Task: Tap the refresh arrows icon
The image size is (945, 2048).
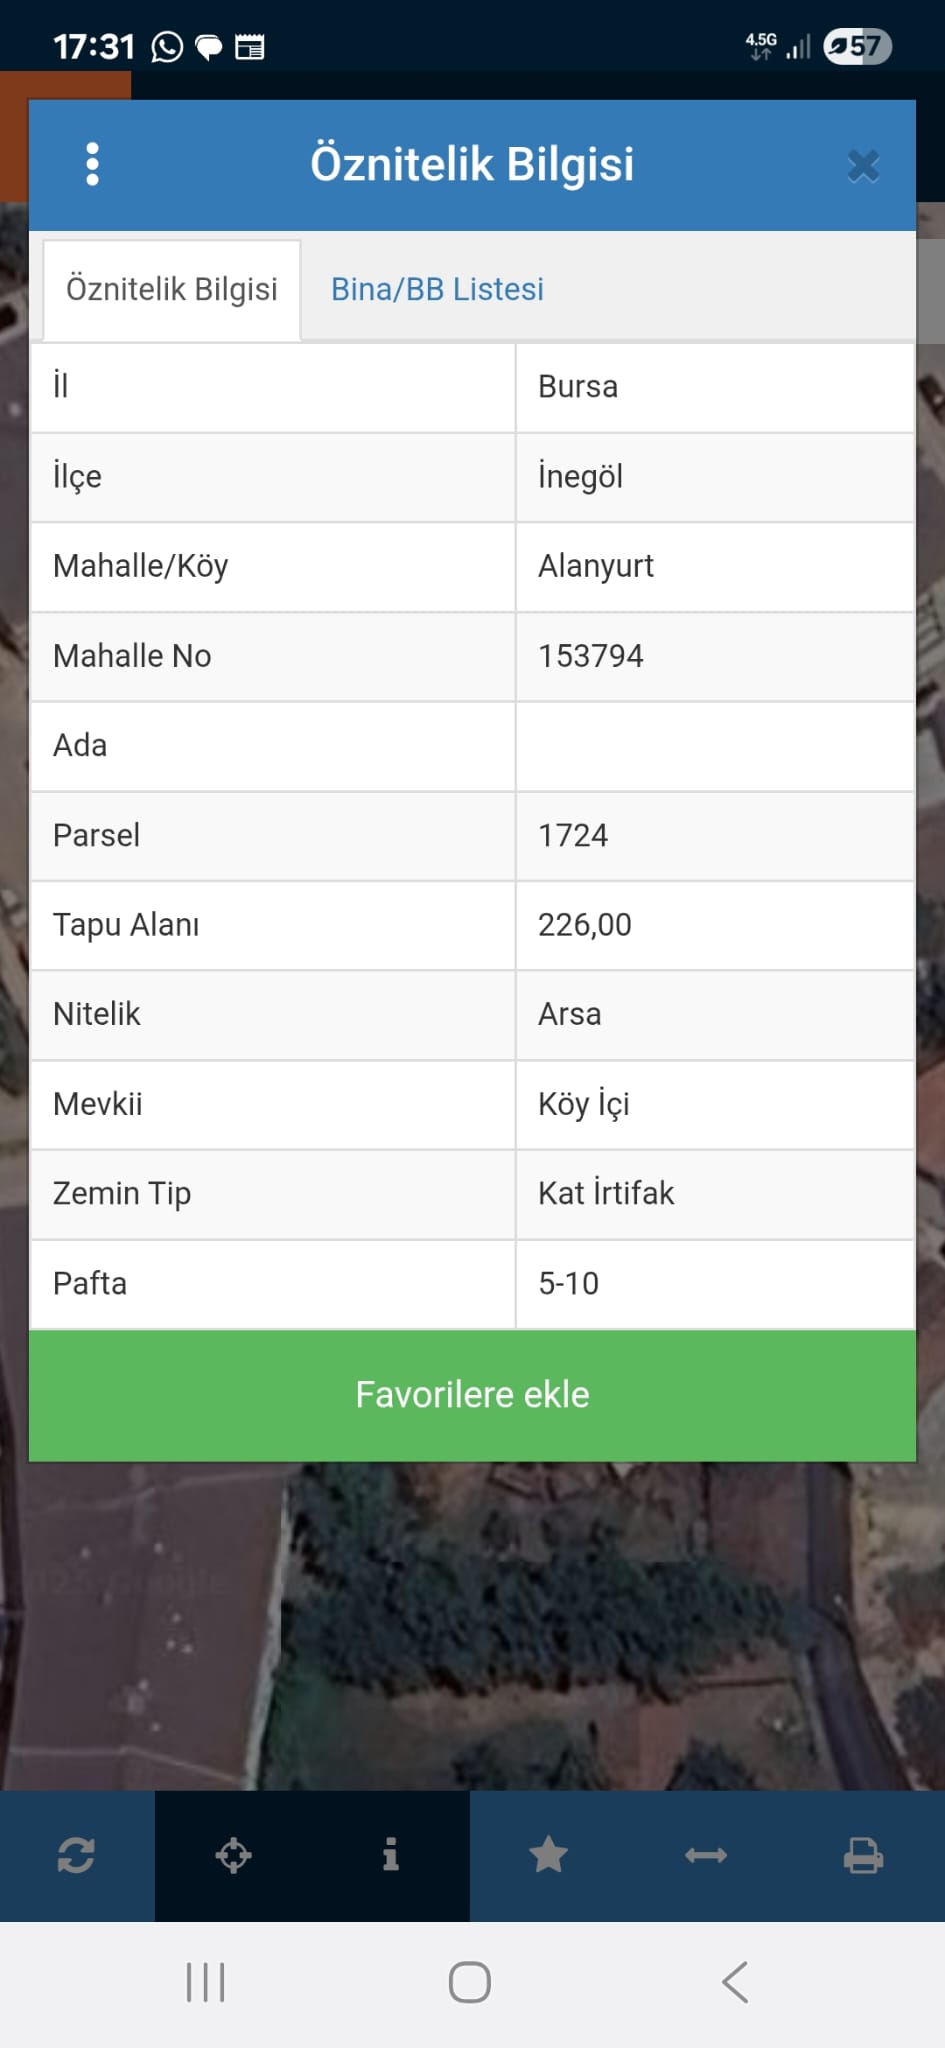Action: click(77, 1856)
